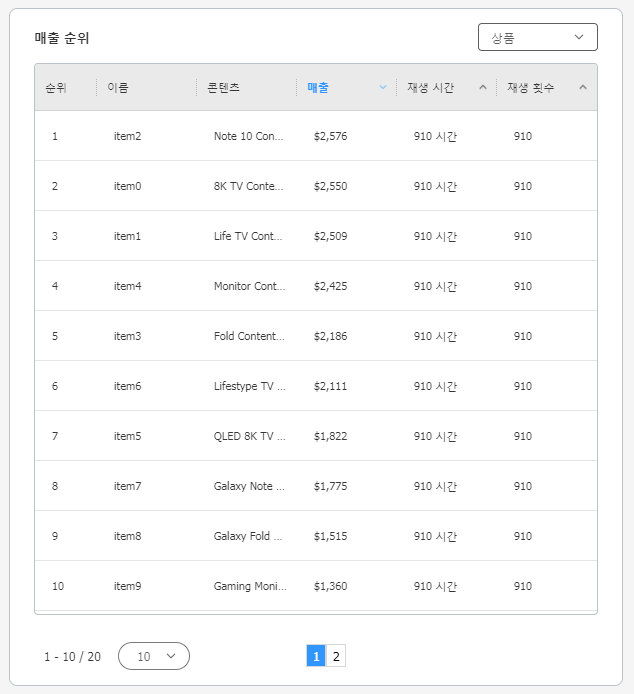Click the 이름 column header
This screenshot has width=634, height=694.
pos(118,88)
